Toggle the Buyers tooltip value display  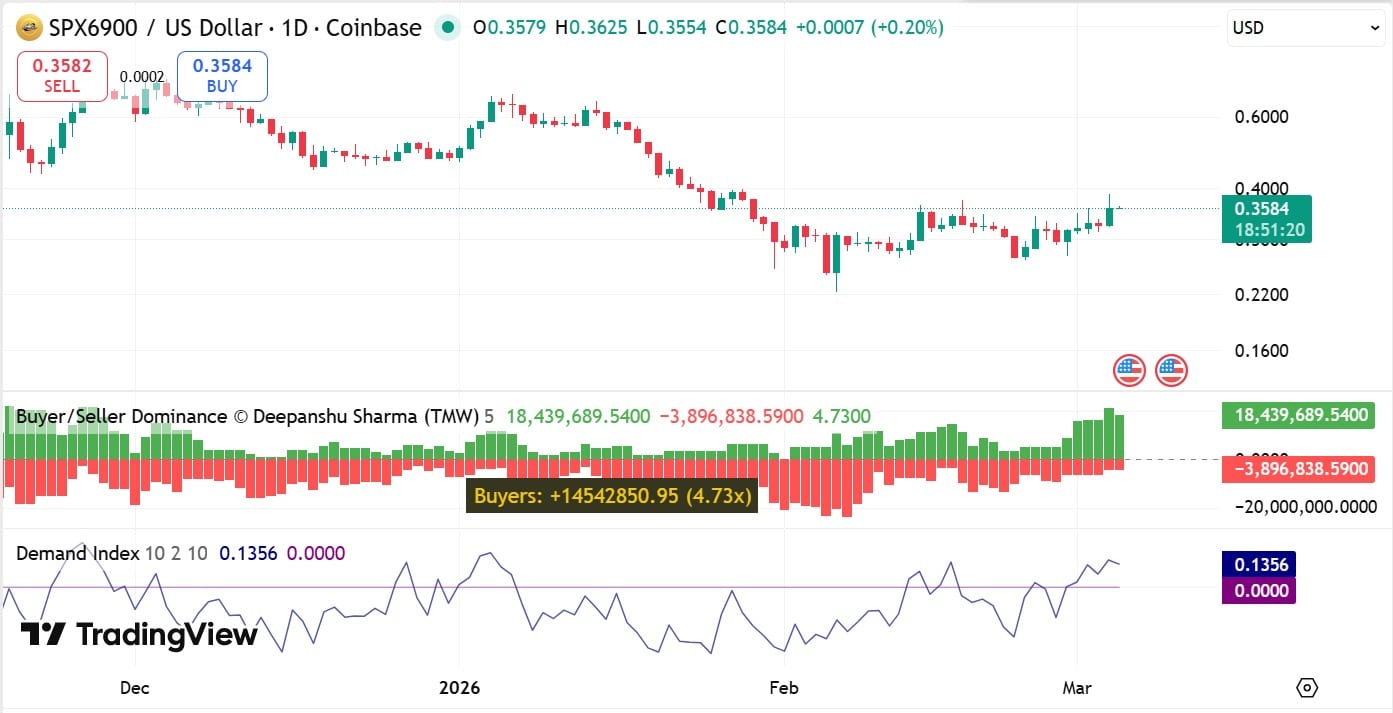[611, 495]
